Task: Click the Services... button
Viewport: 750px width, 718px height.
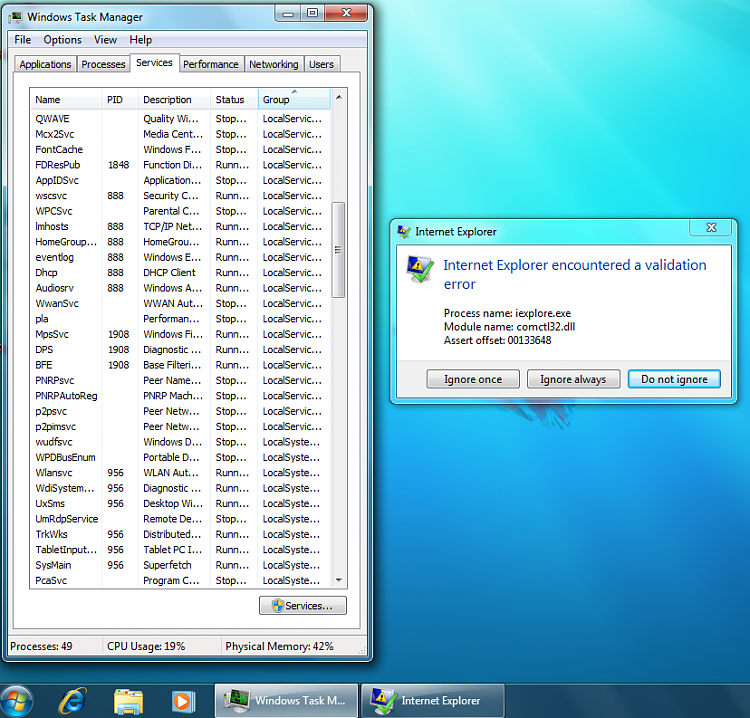Action: [x=303, y=606]
